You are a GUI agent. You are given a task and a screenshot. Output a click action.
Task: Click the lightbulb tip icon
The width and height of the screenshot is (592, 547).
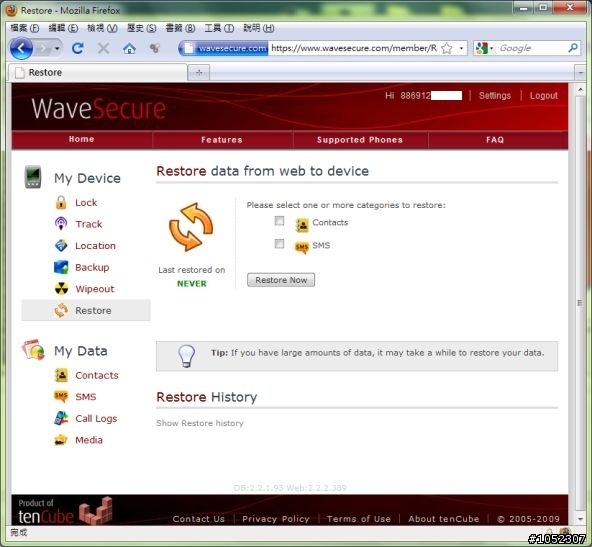click(187, 356)
